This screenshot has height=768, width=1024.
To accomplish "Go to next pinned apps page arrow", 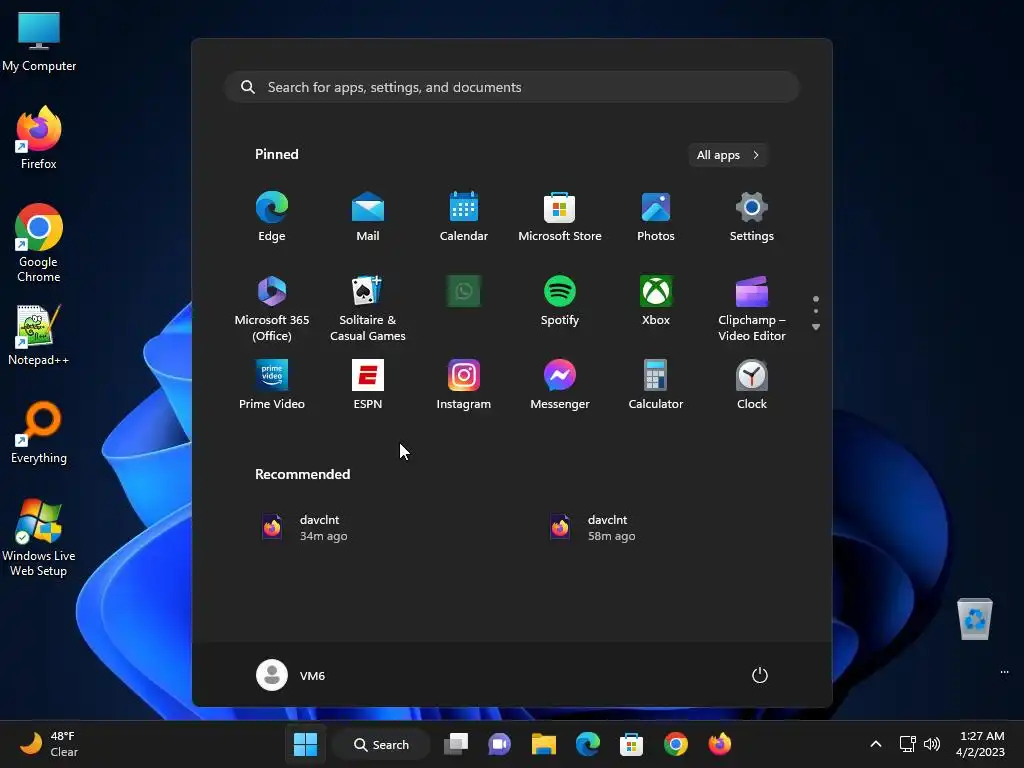I will click(x=816, y=327).
